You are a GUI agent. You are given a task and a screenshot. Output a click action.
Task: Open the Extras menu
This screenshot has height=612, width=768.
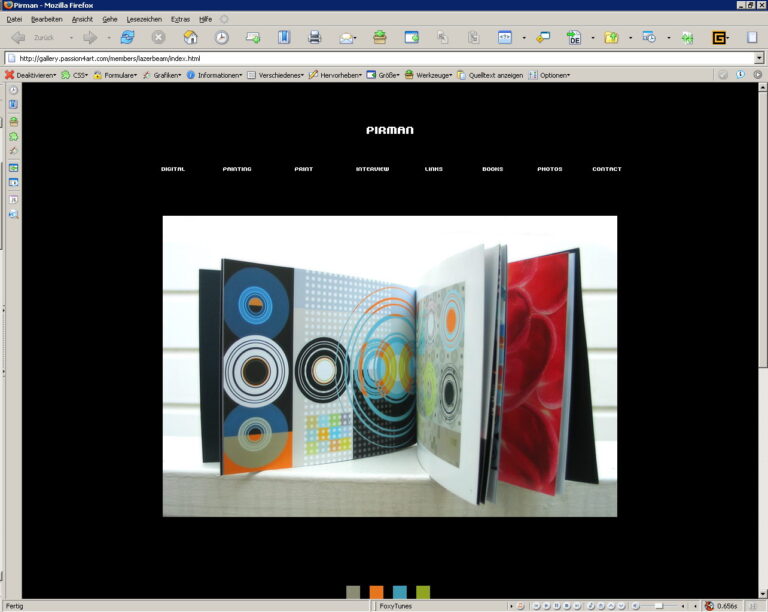click(180, 19)
